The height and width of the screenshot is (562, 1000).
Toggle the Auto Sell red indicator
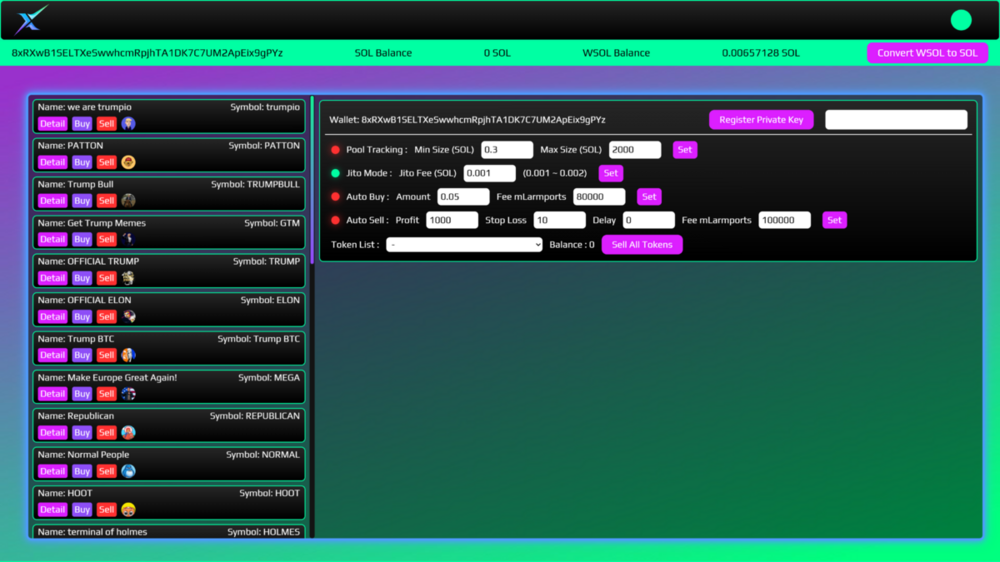(336, 220)
